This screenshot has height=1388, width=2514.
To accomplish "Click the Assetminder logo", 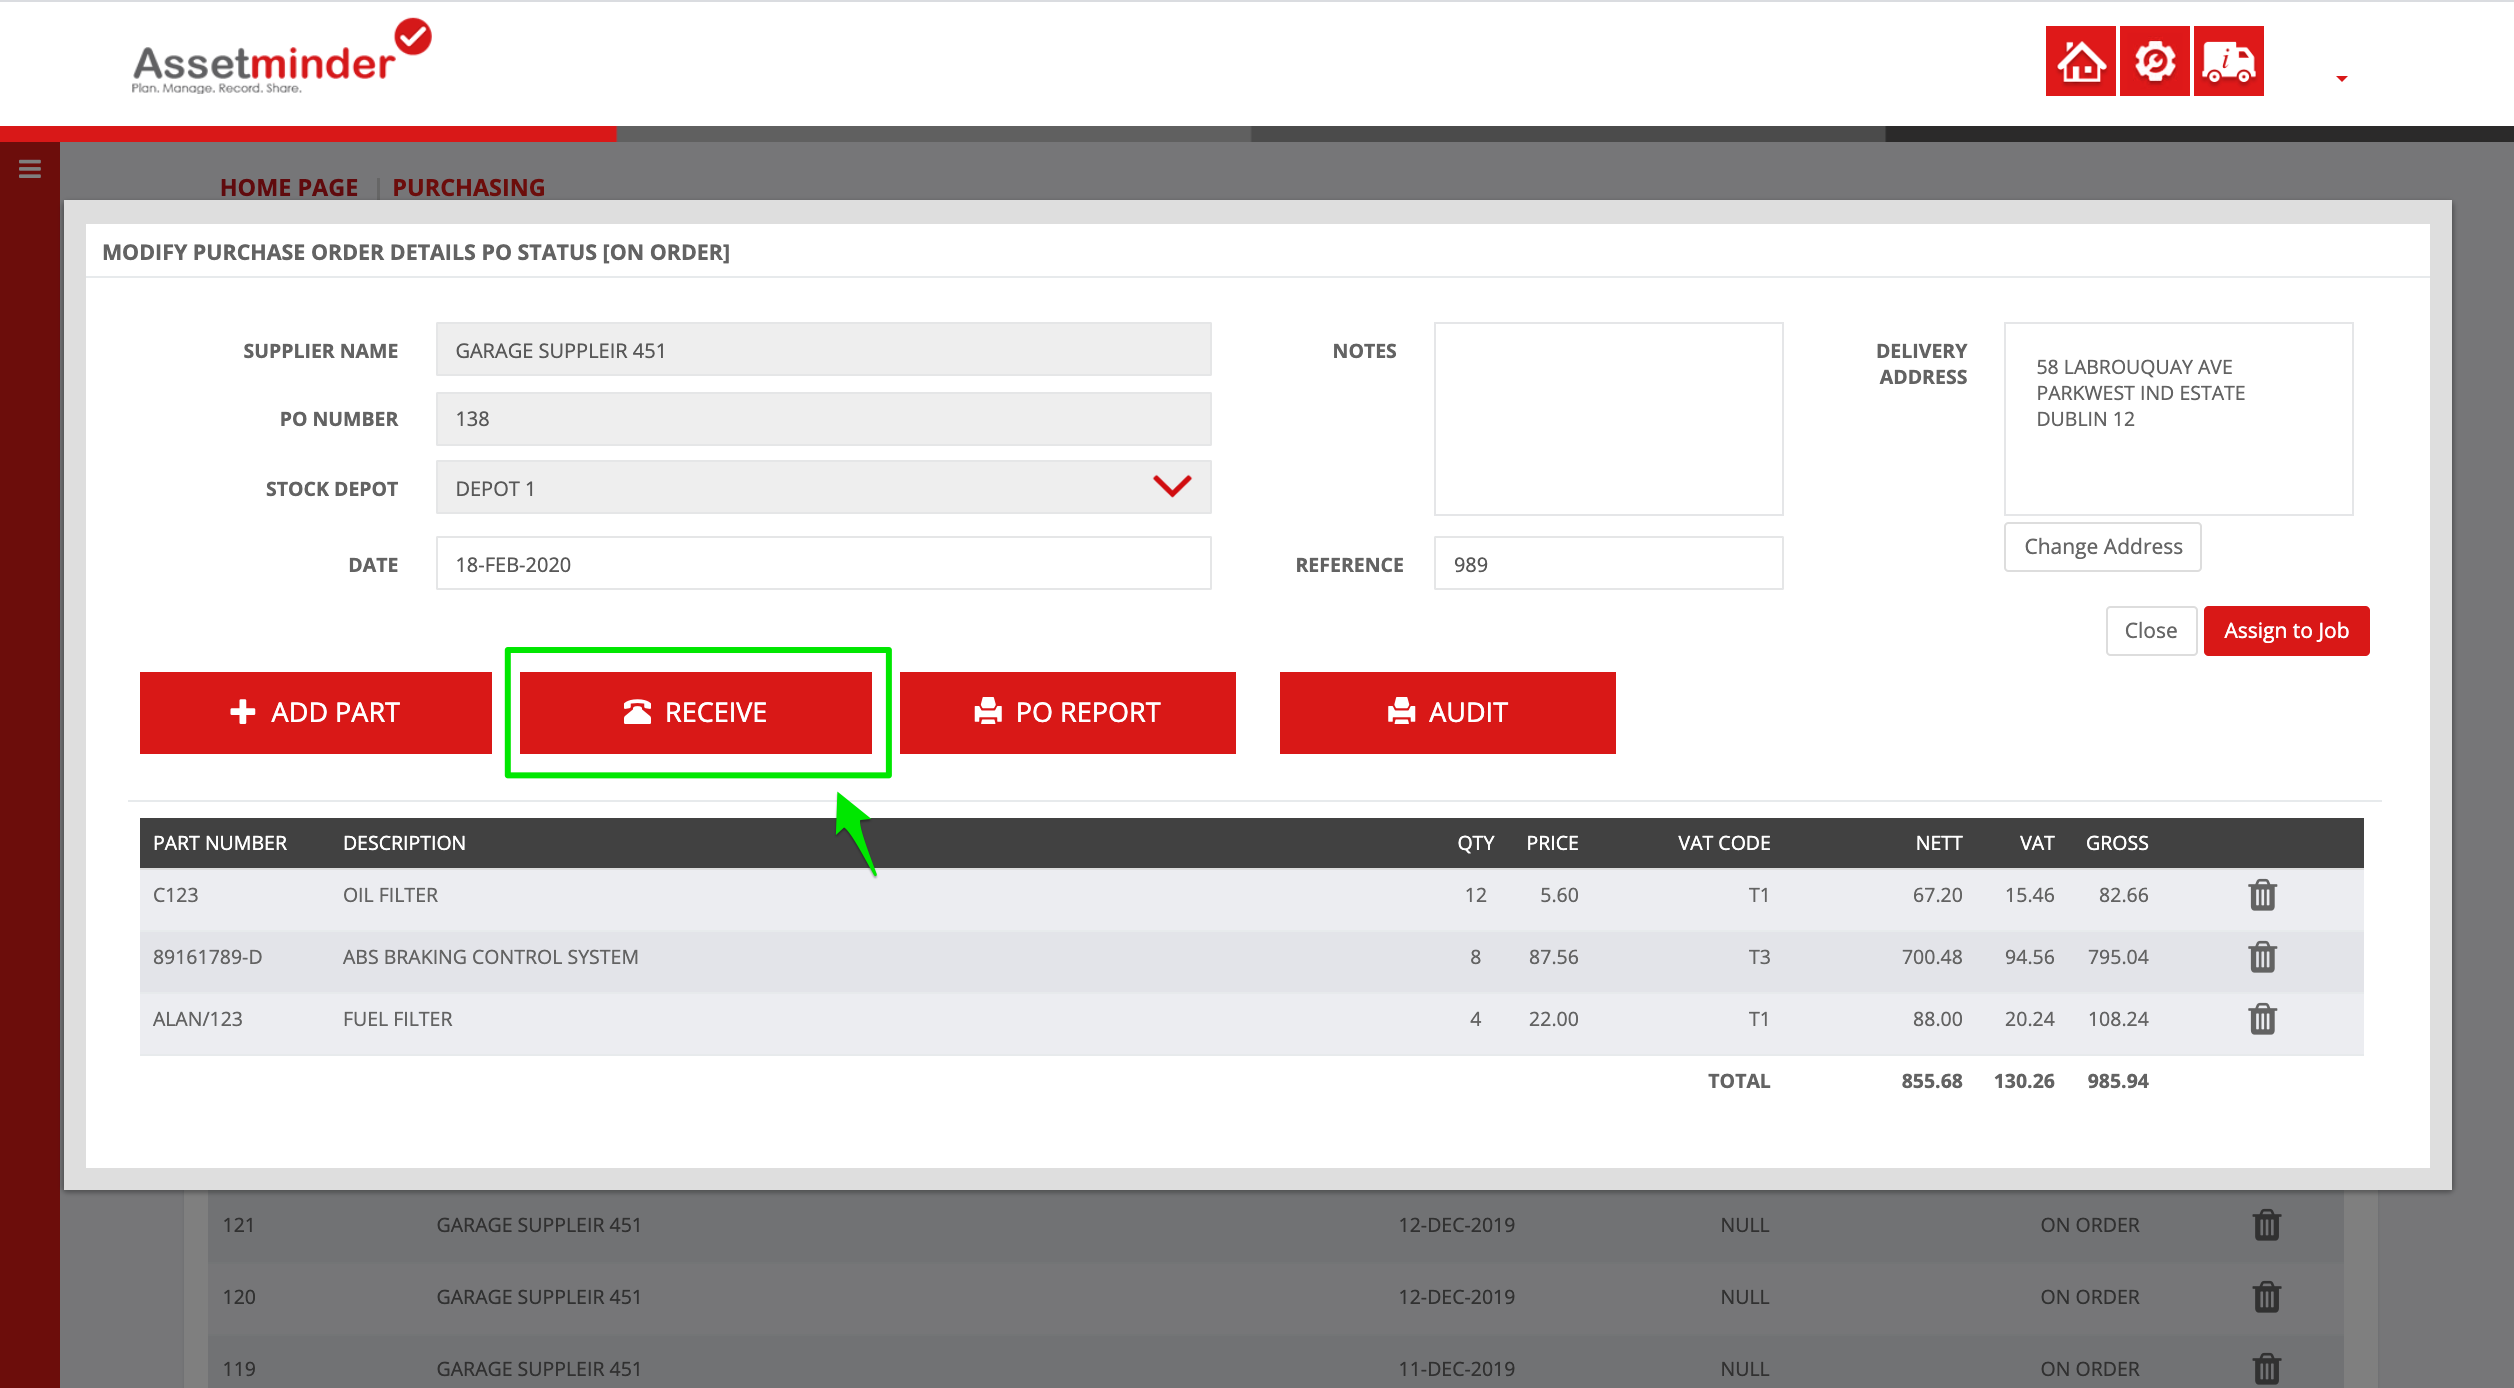I will pyautogui.click(x=281, y=58).
